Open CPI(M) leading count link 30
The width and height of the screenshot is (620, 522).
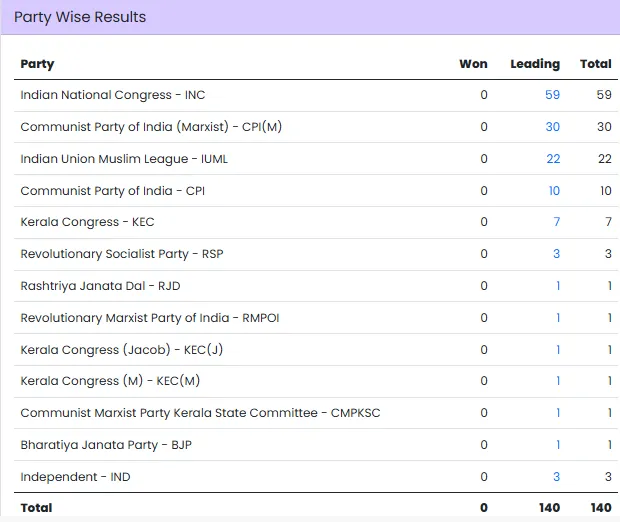point(552,127)
